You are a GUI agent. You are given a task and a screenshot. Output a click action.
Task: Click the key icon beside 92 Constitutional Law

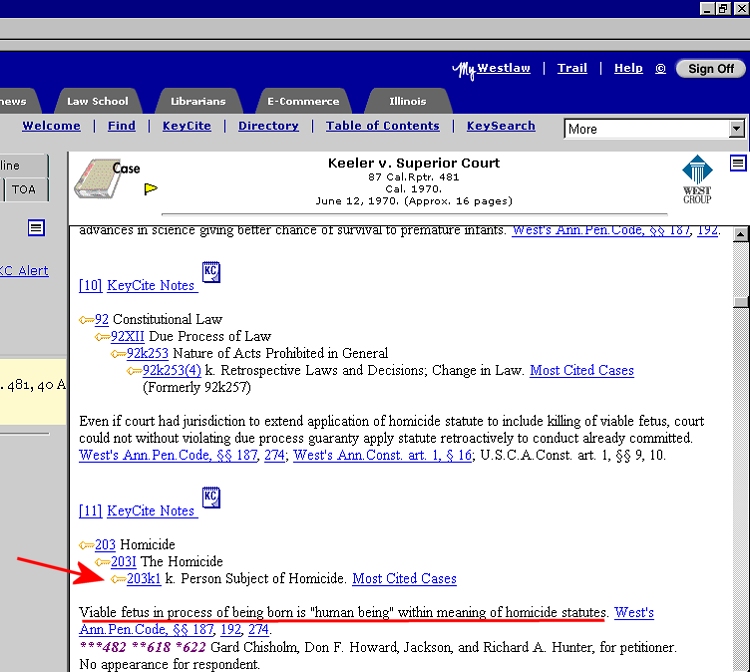[87, 319]
